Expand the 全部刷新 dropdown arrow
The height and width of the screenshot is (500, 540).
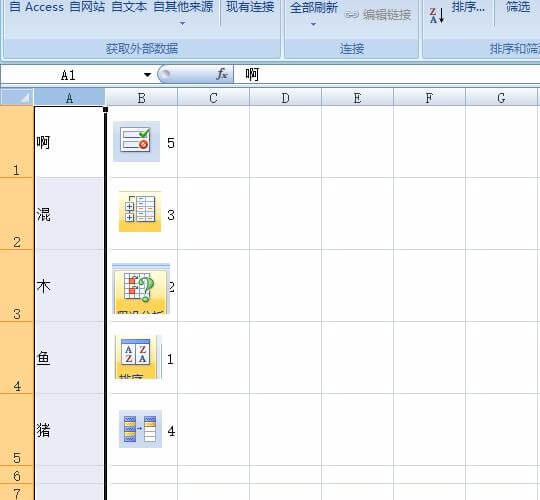click(313, 24)
